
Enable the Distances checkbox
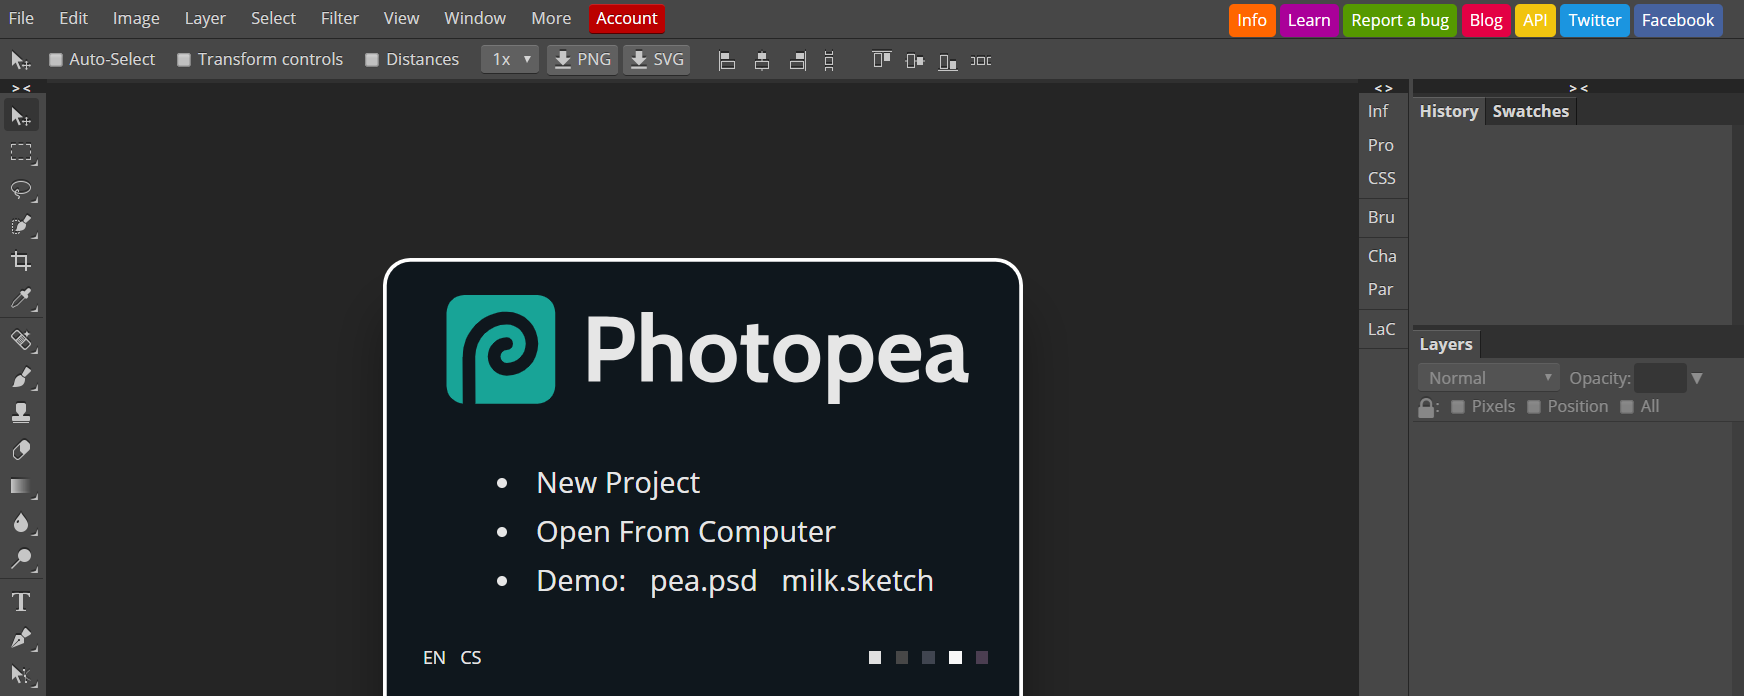[372, 60]
